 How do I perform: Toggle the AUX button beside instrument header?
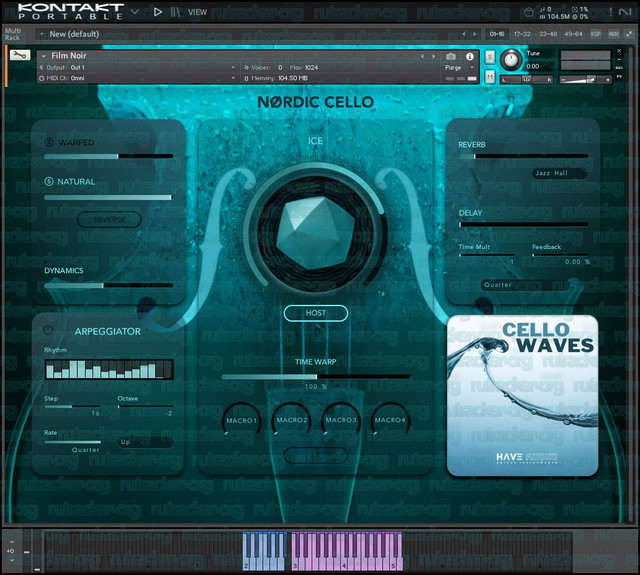point(619,68)
